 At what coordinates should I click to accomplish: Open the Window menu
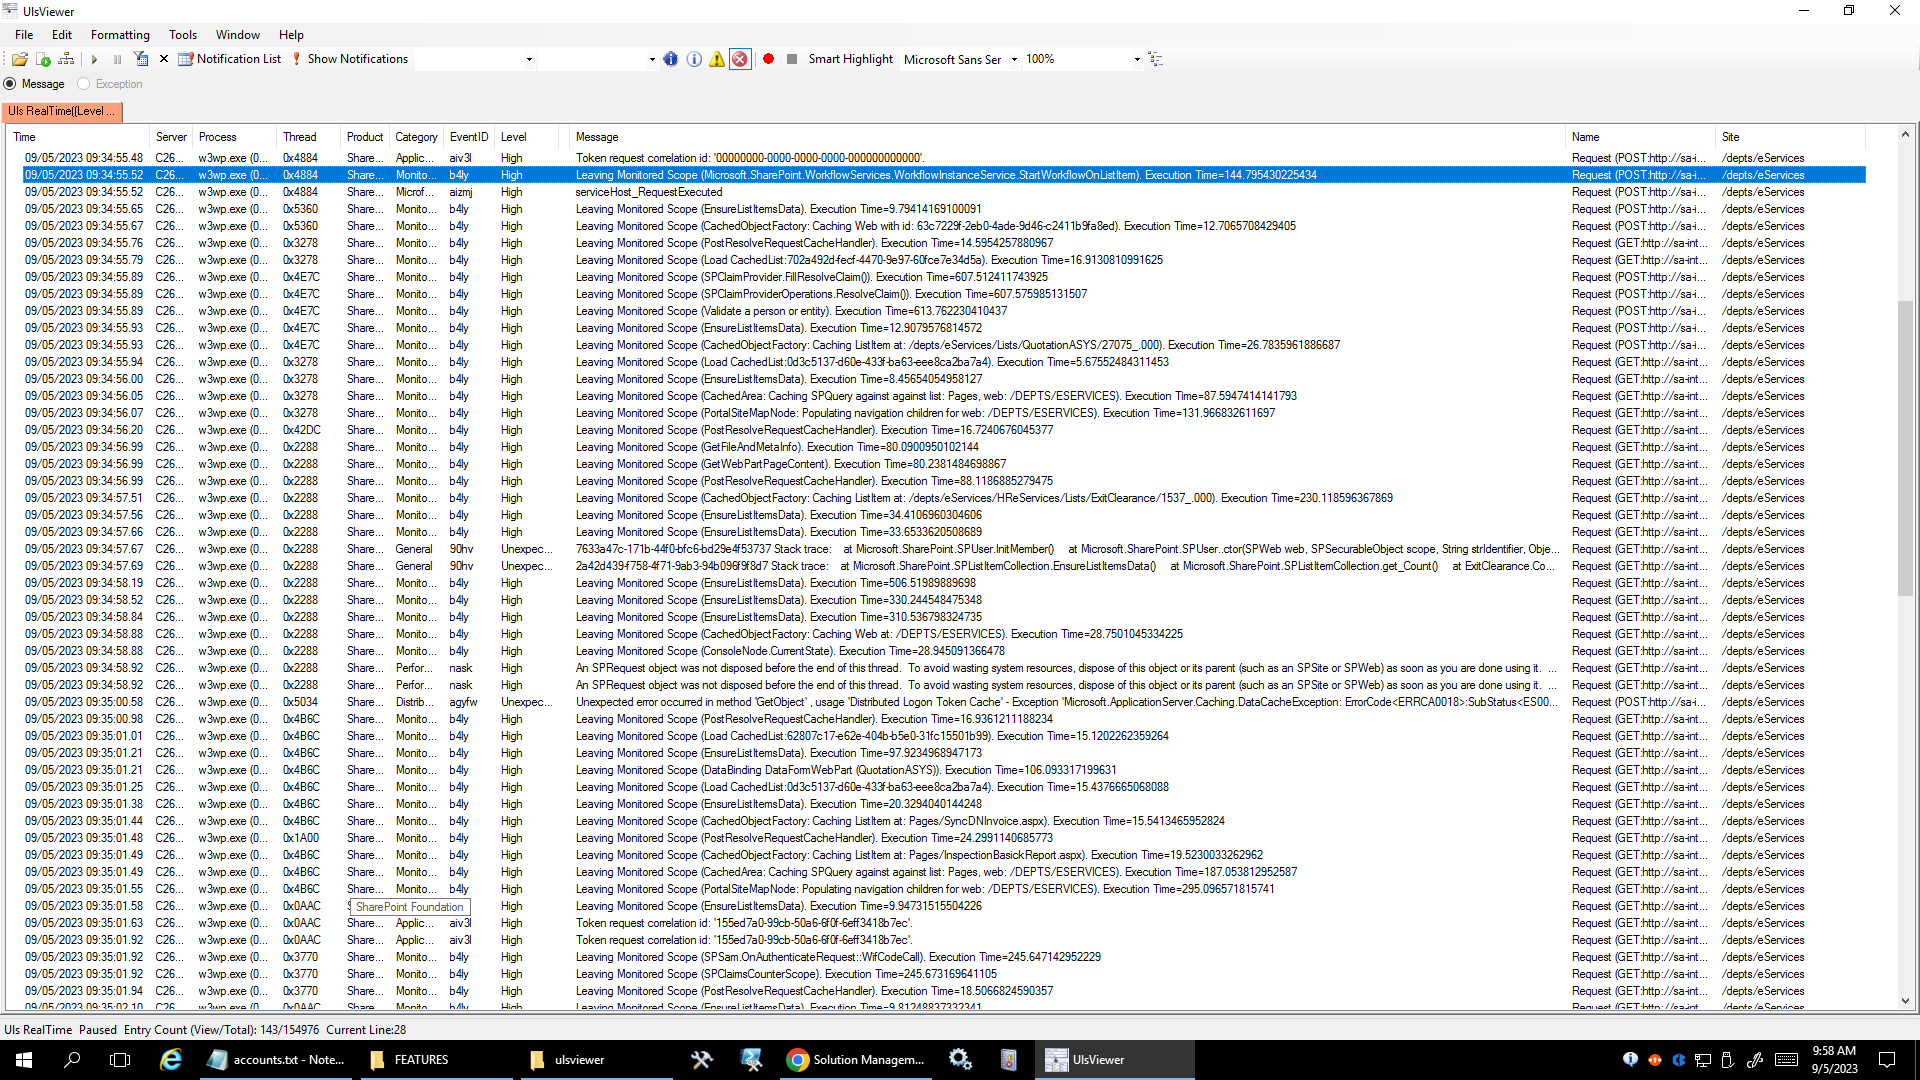coord(238,35)
